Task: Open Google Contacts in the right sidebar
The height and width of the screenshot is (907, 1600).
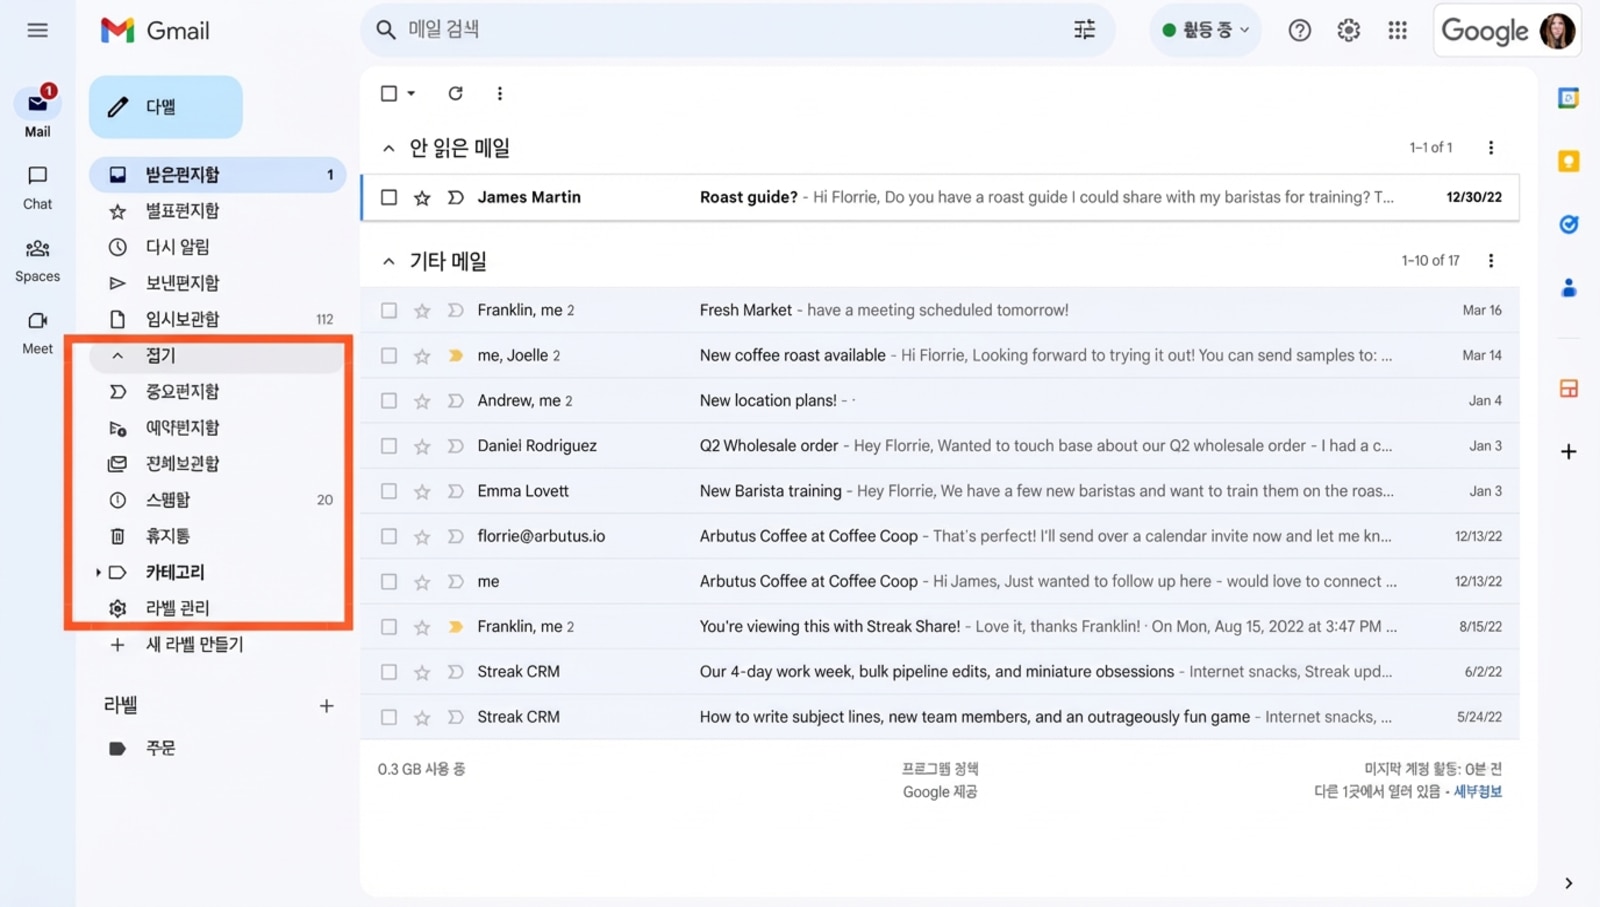Action: (1568, 287)
